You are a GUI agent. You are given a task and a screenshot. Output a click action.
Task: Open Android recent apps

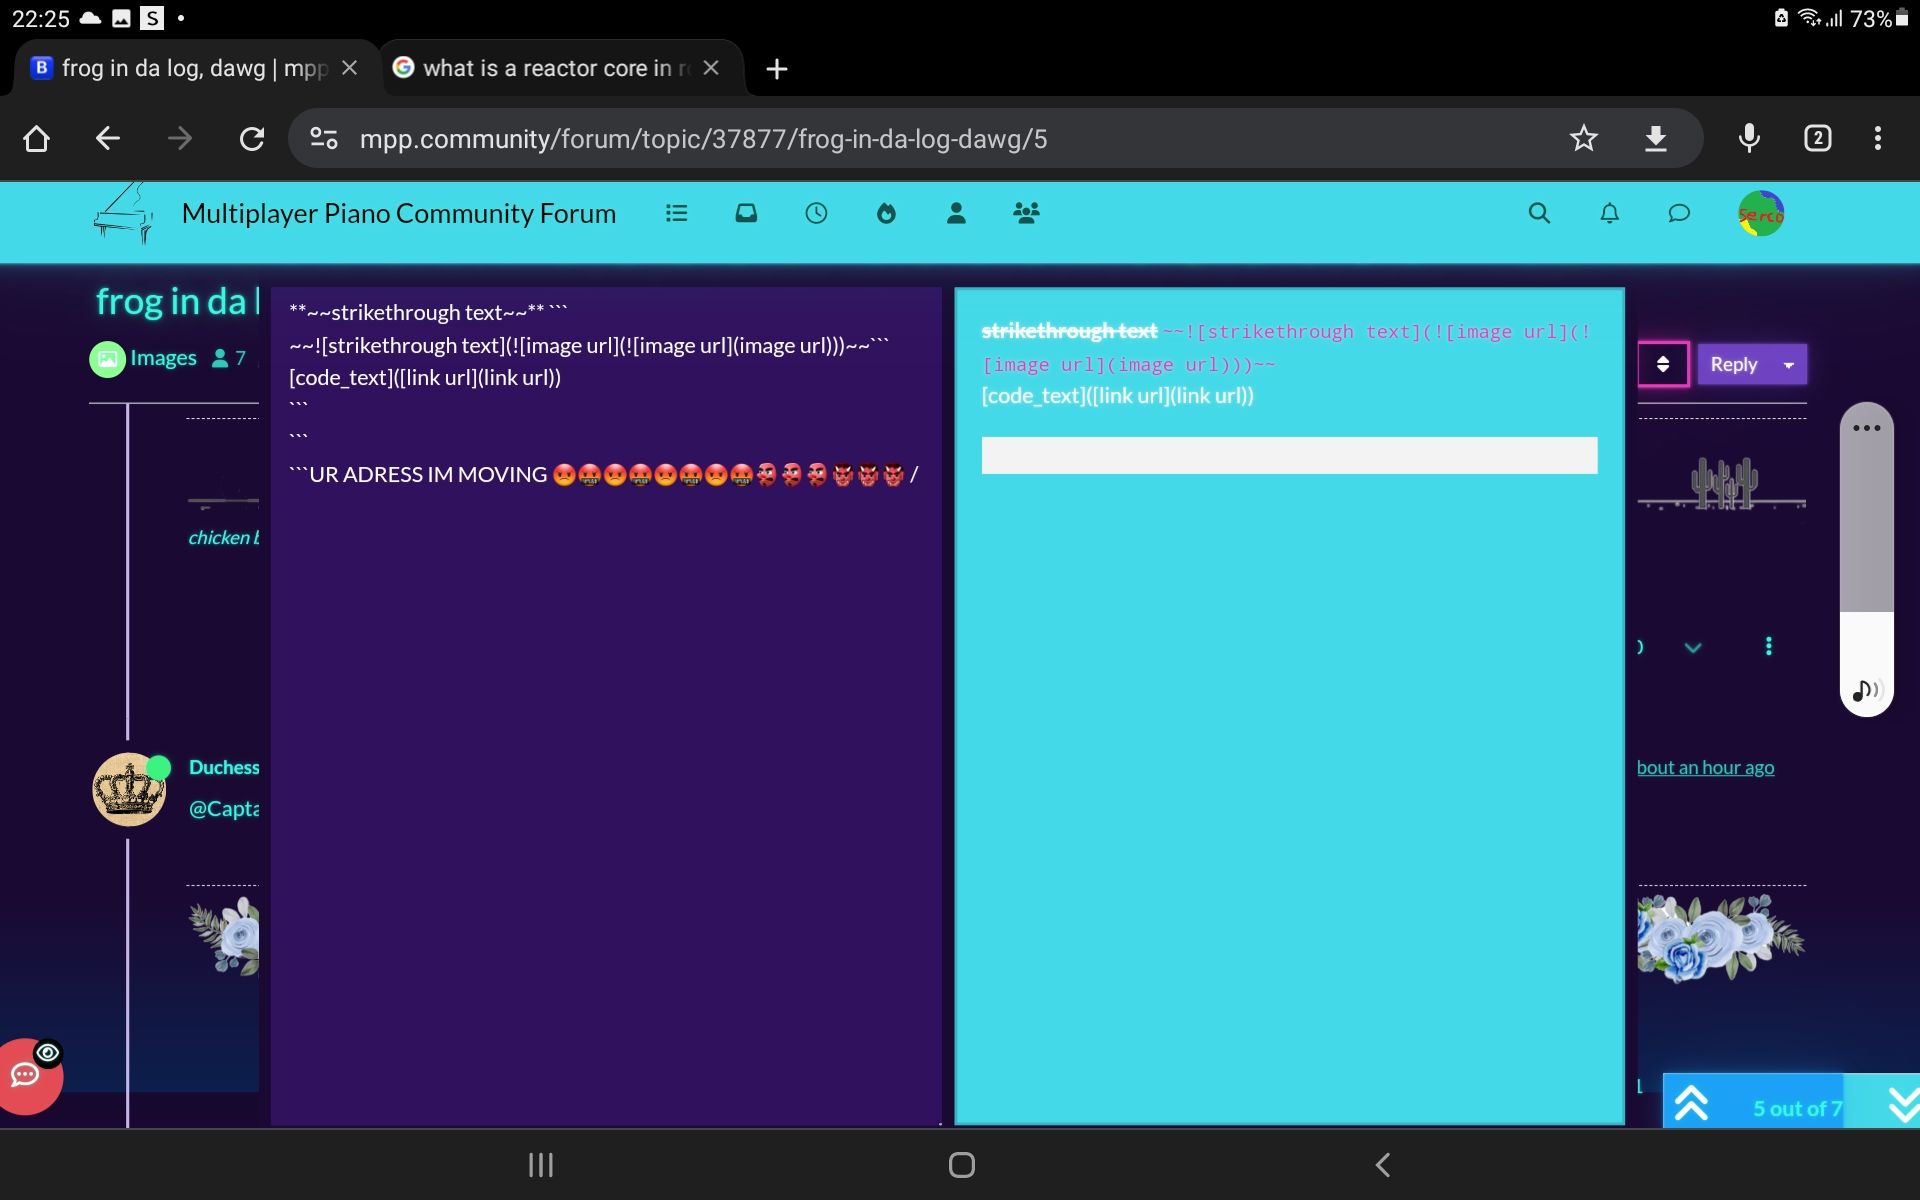541,1165
